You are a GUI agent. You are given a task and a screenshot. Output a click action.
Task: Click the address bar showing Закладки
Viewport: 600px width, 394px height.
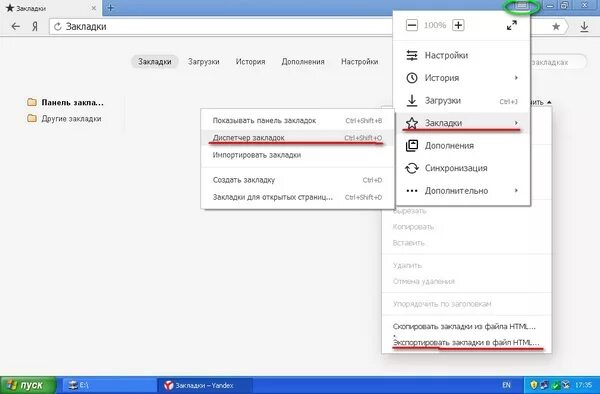[222, 26]
